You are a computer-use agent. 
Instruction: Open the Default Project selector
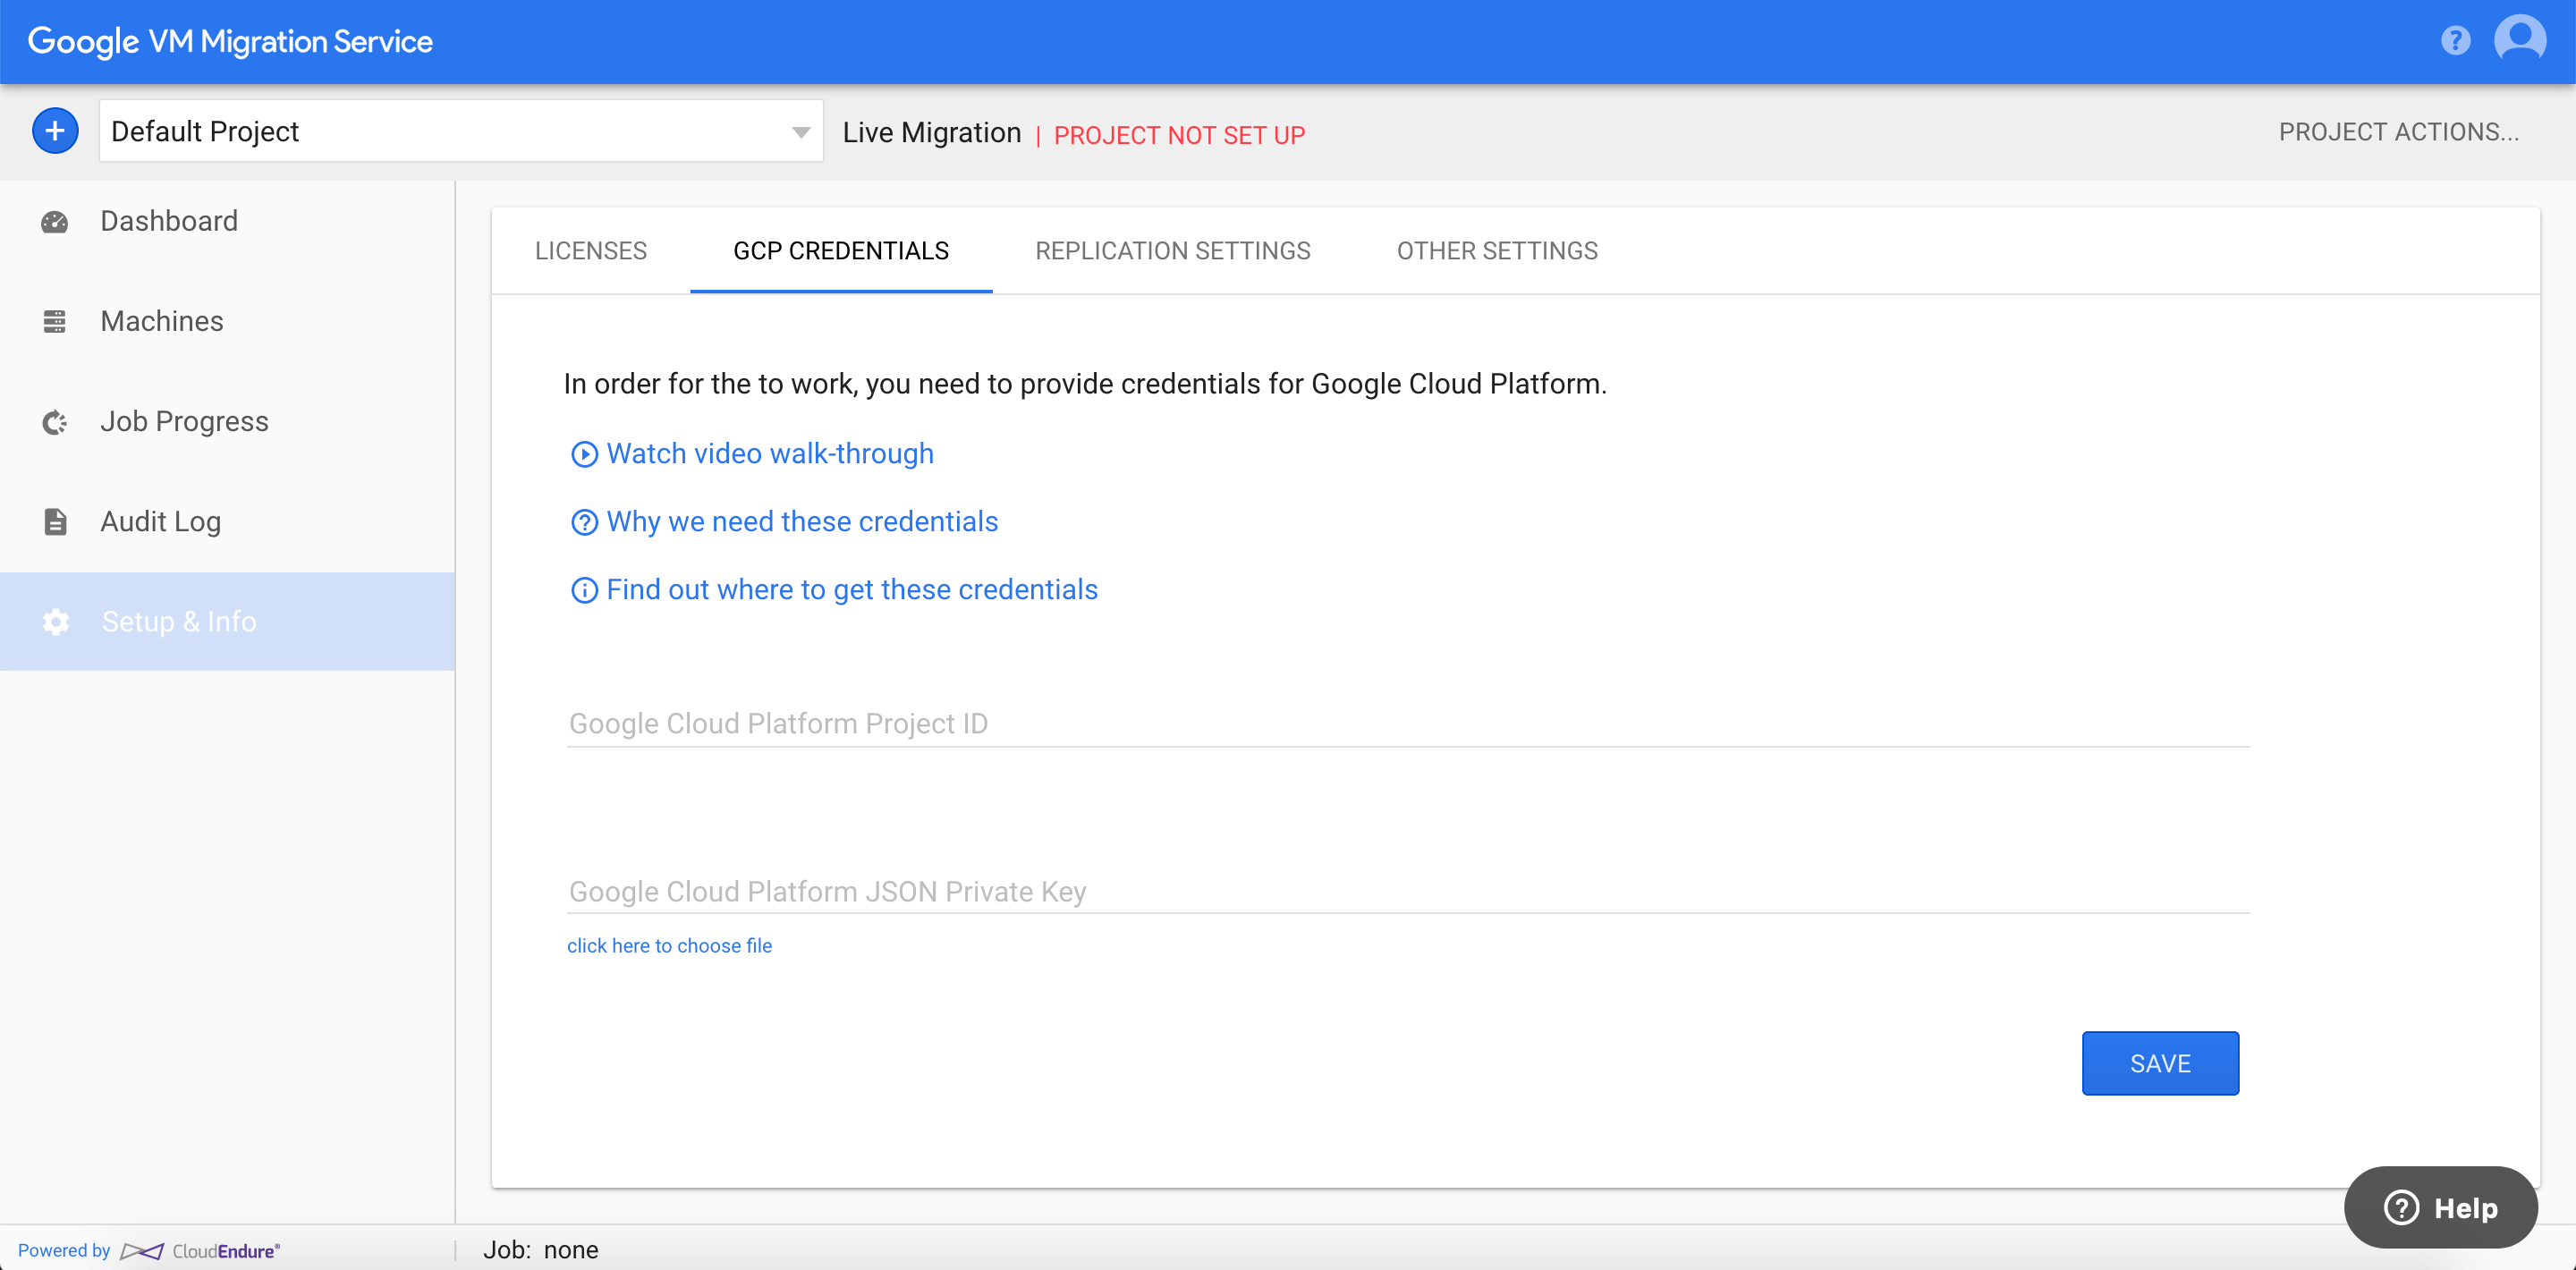461,131
